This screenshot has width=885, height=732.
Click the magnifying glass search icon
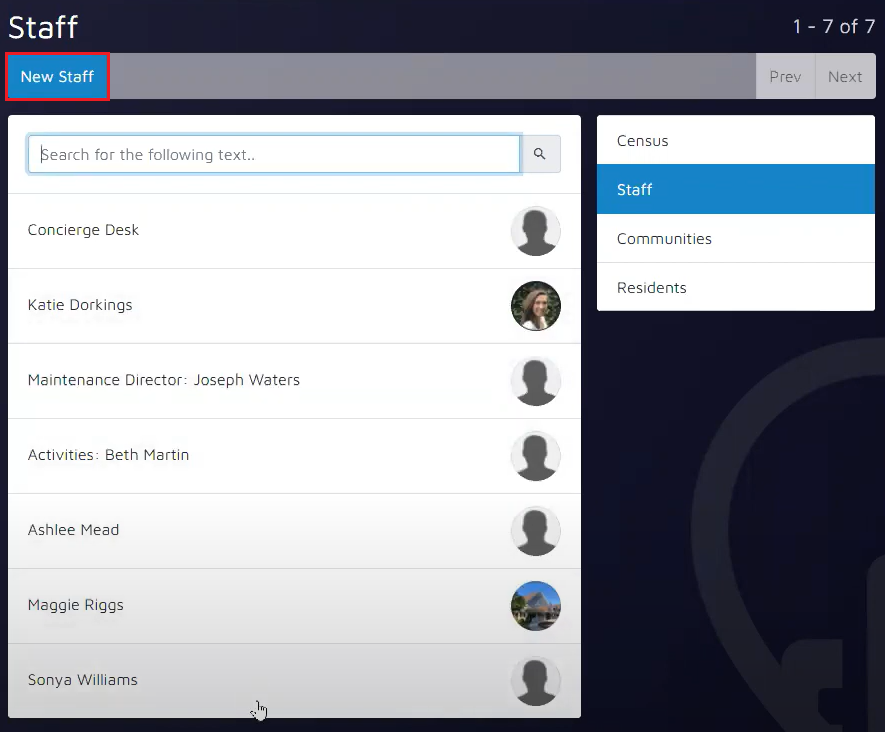(540, 155)
